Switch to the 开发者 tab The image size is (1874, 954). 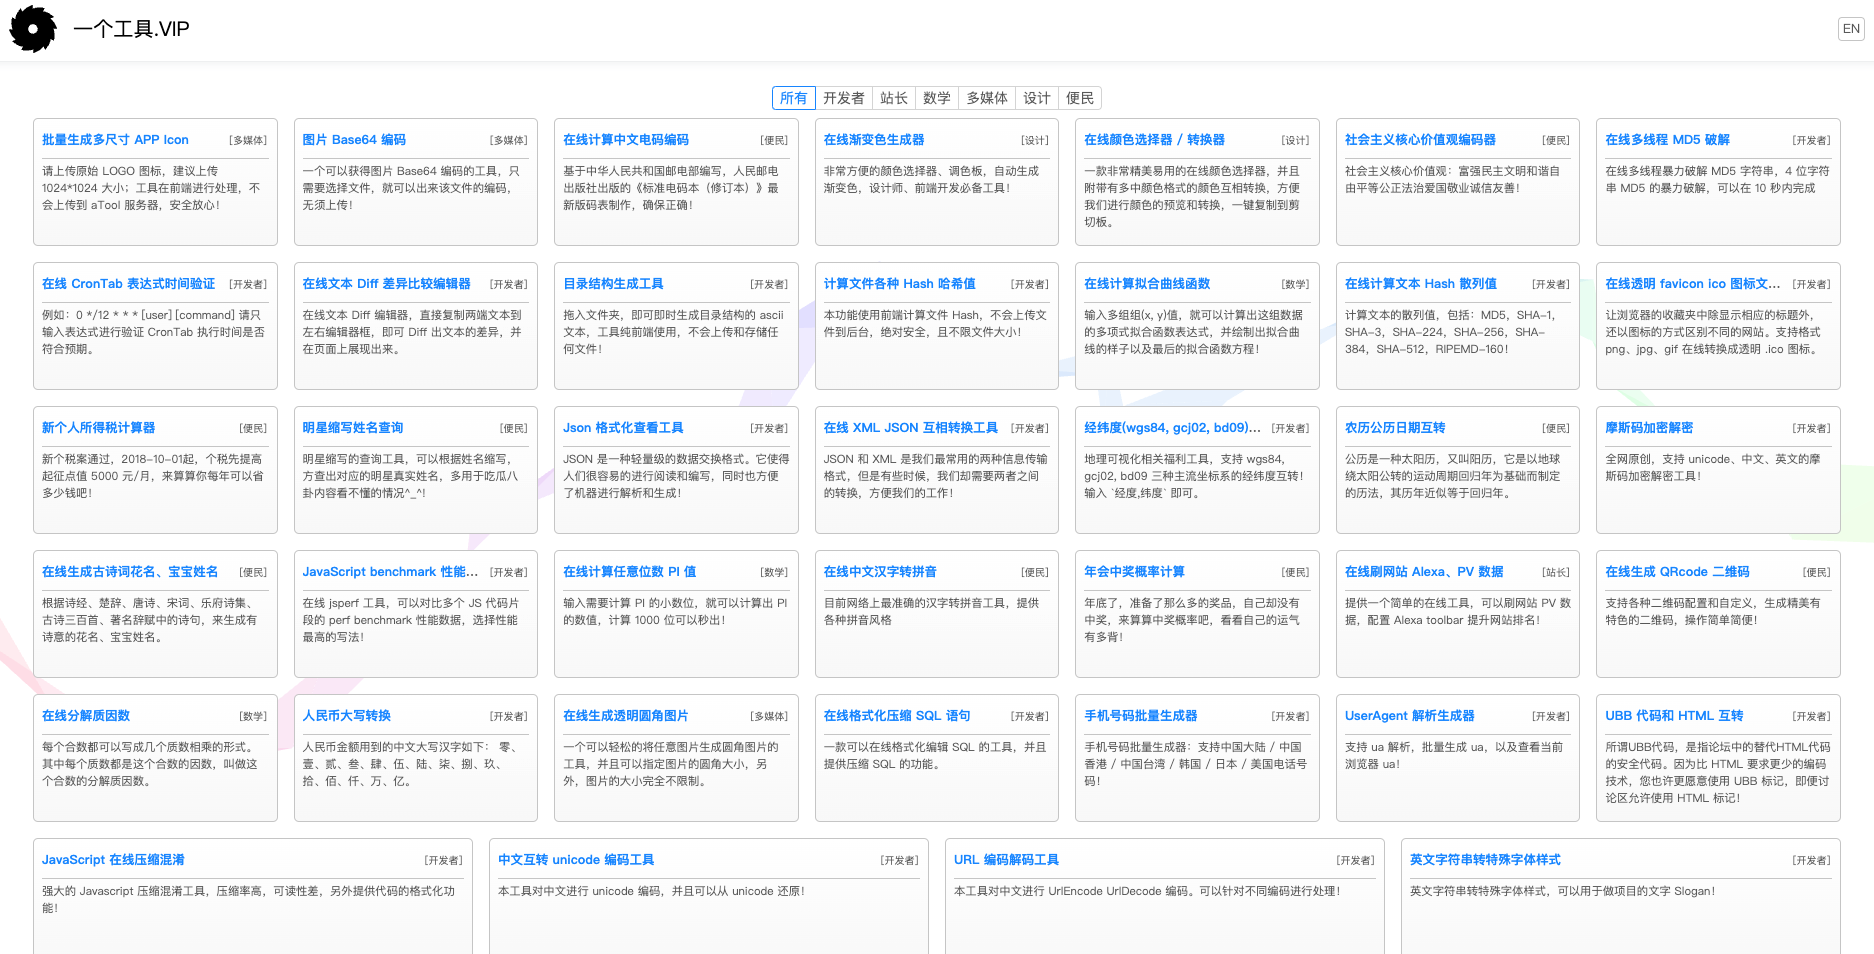843,98
